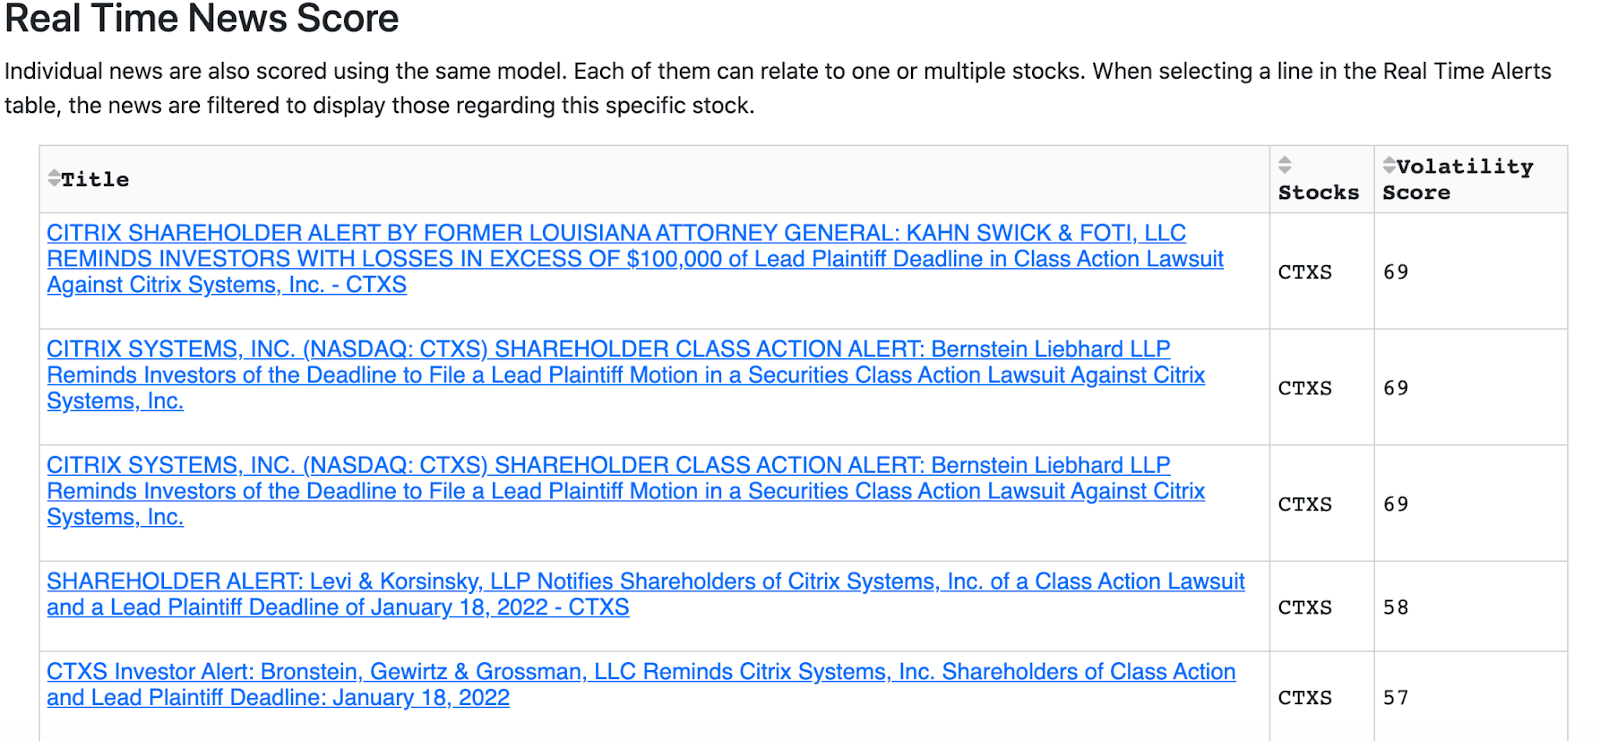
Task: Open the Kahn Swick & Foti Citrix alert link
Action: (x=635, y=259)
